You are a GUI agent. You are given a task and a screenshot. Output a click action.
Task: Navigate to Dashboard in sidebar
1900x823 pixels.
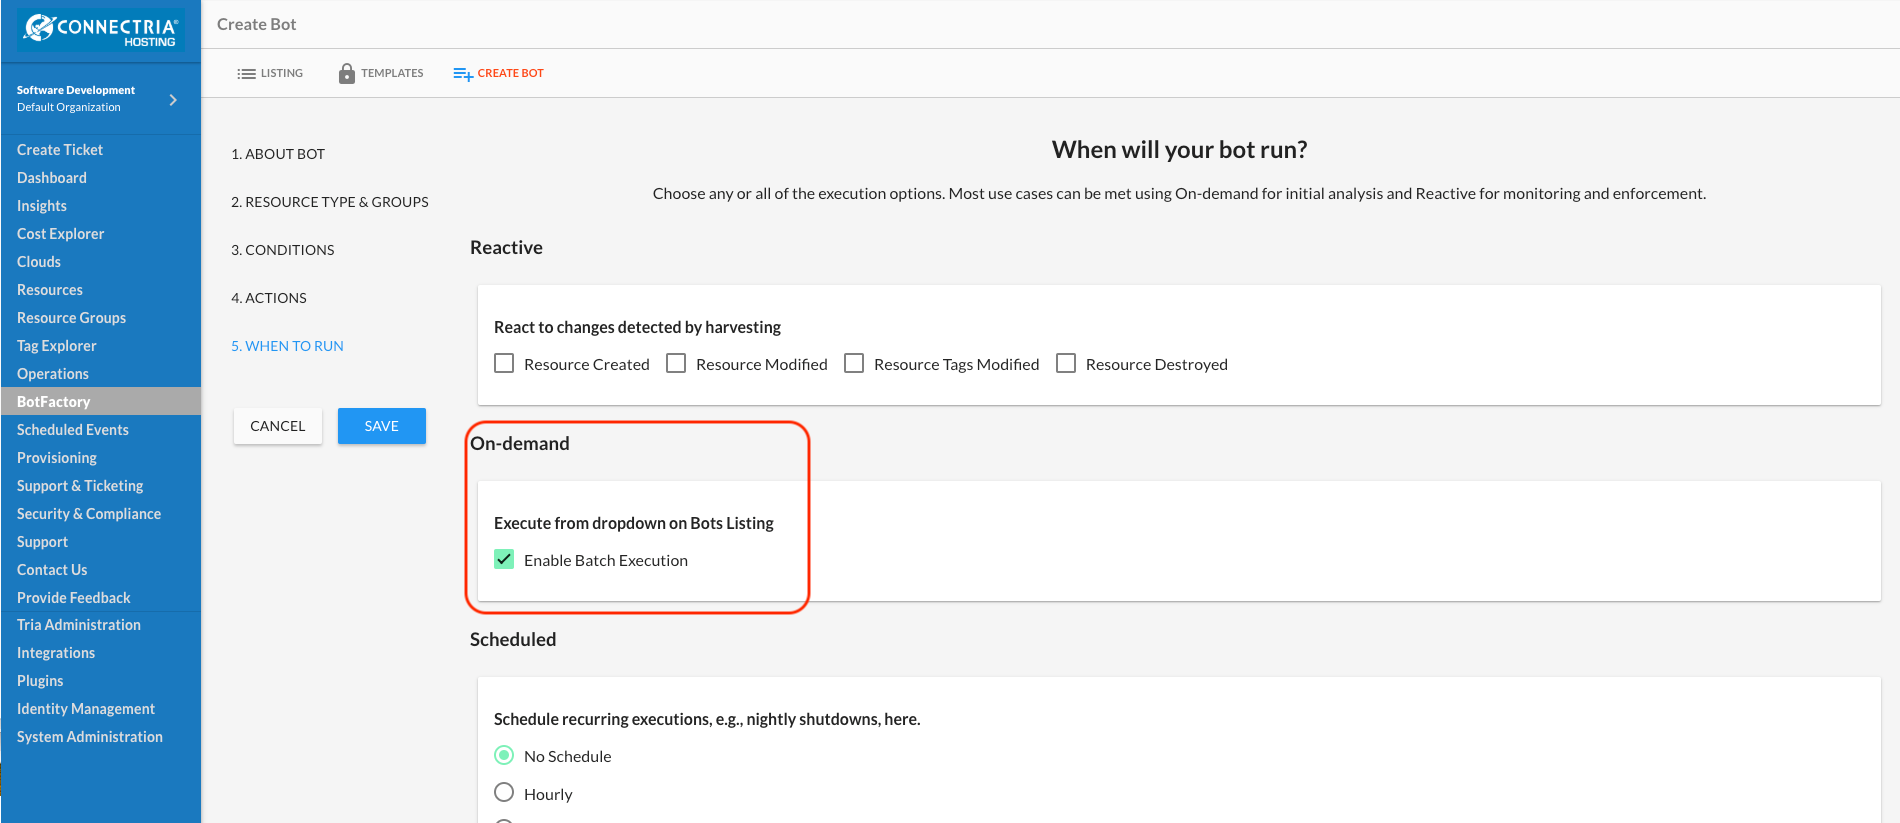tap(52, 178)
